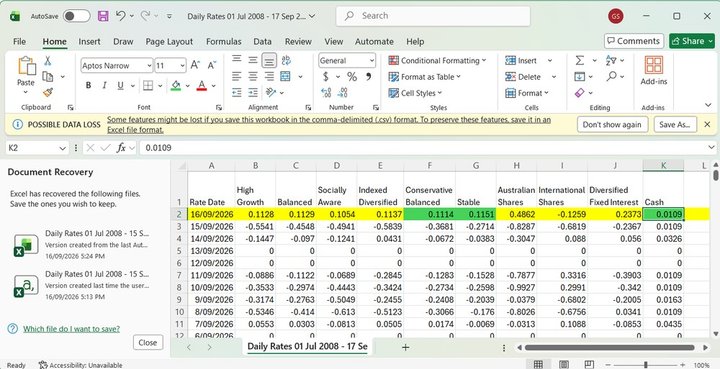Add a new sheet with plus
This screenshot has width=720, height=369.
point(405,347)
